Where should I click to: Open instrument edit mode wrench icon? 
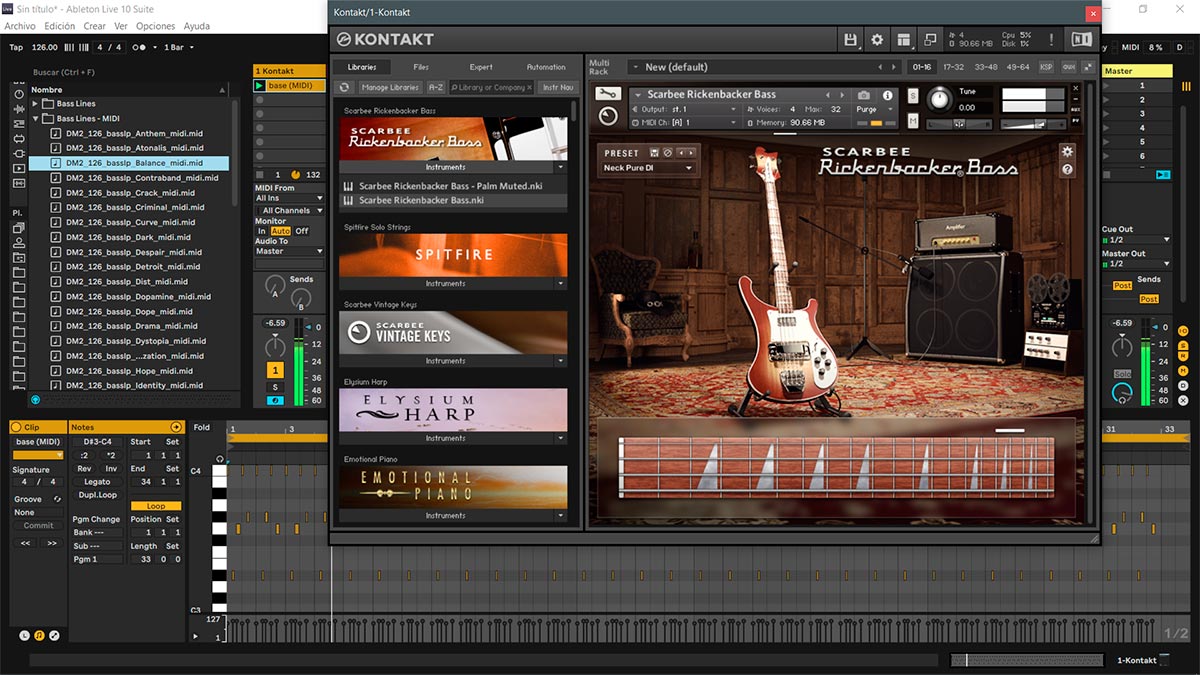click(607, 94)
